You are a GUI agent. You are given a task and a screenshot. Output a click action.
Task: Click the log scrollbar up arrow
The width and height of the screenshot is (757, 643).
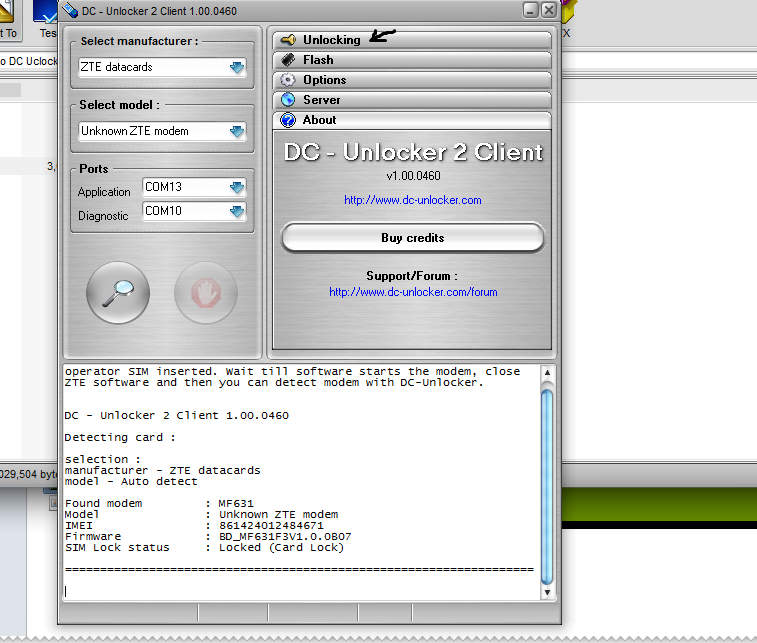547,373
